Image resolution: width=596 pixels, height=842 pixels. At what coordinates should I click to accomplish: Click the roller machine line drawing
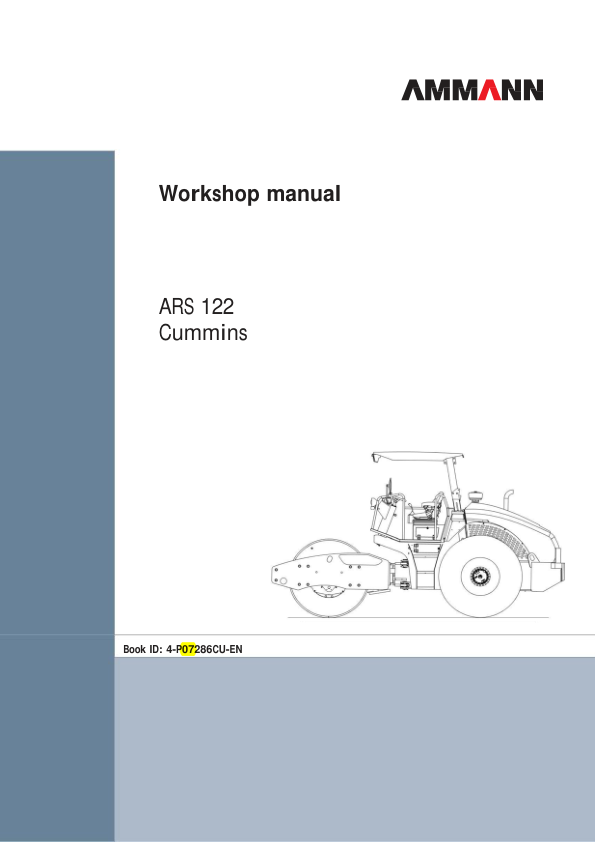(418, 535)
